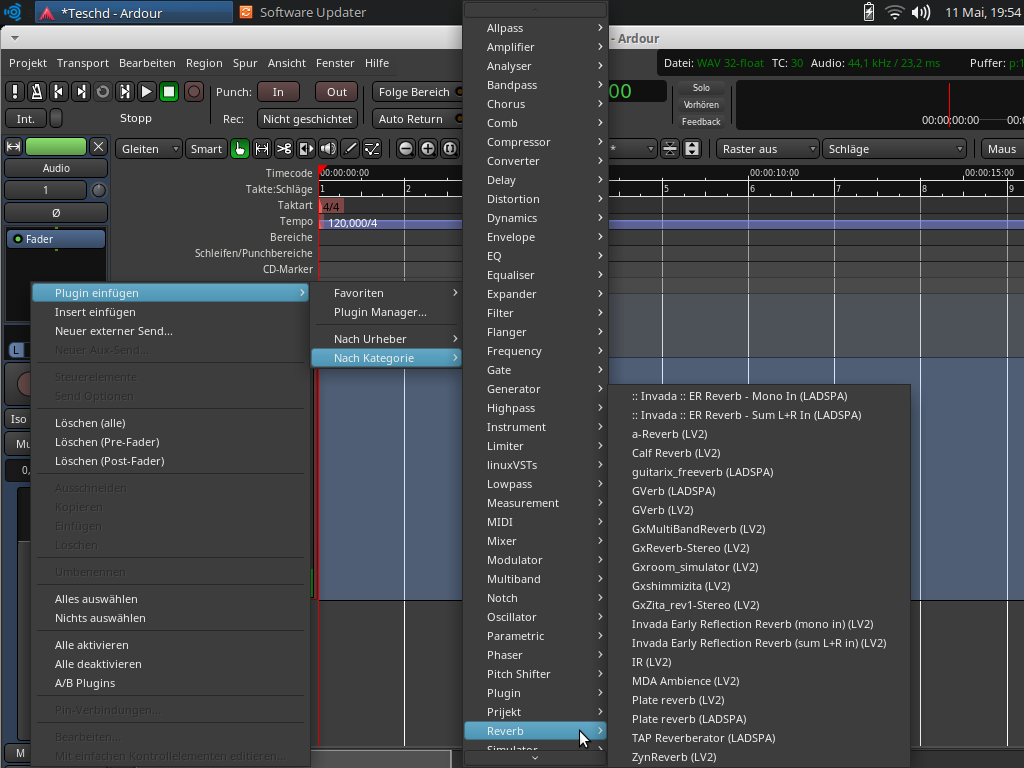The height and width of the screenshot is (768, 1024).
Task: Click the MIDI panic exclamation button
Action: pyautogui.click(x=14, y=92)
